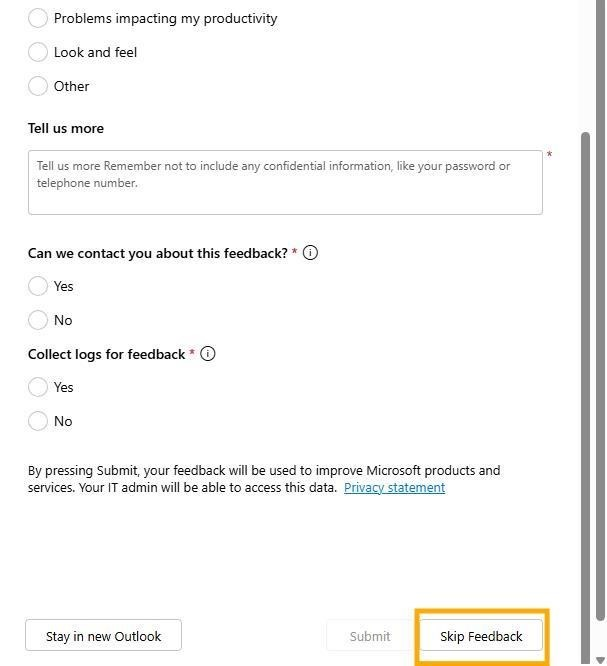Click the 'Stay in new Outlook' button

[103, 635]
